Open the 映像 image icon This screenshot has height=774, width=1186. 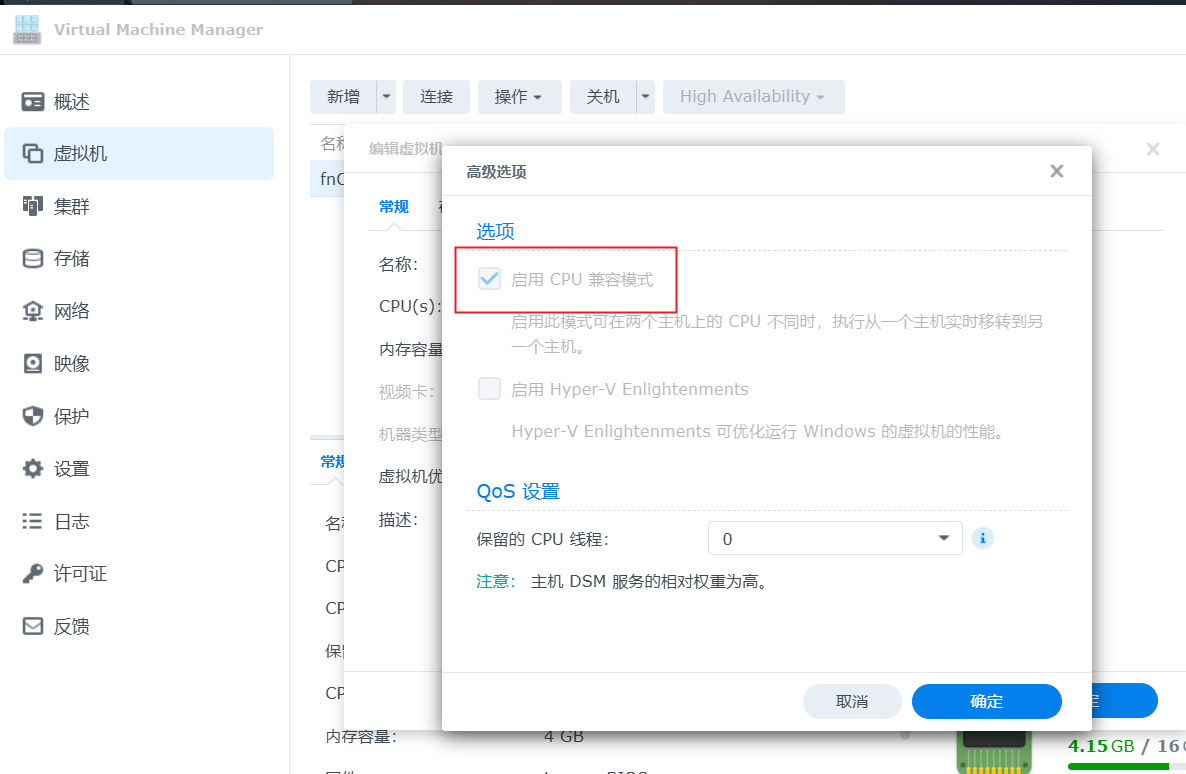tap(33, 364)
